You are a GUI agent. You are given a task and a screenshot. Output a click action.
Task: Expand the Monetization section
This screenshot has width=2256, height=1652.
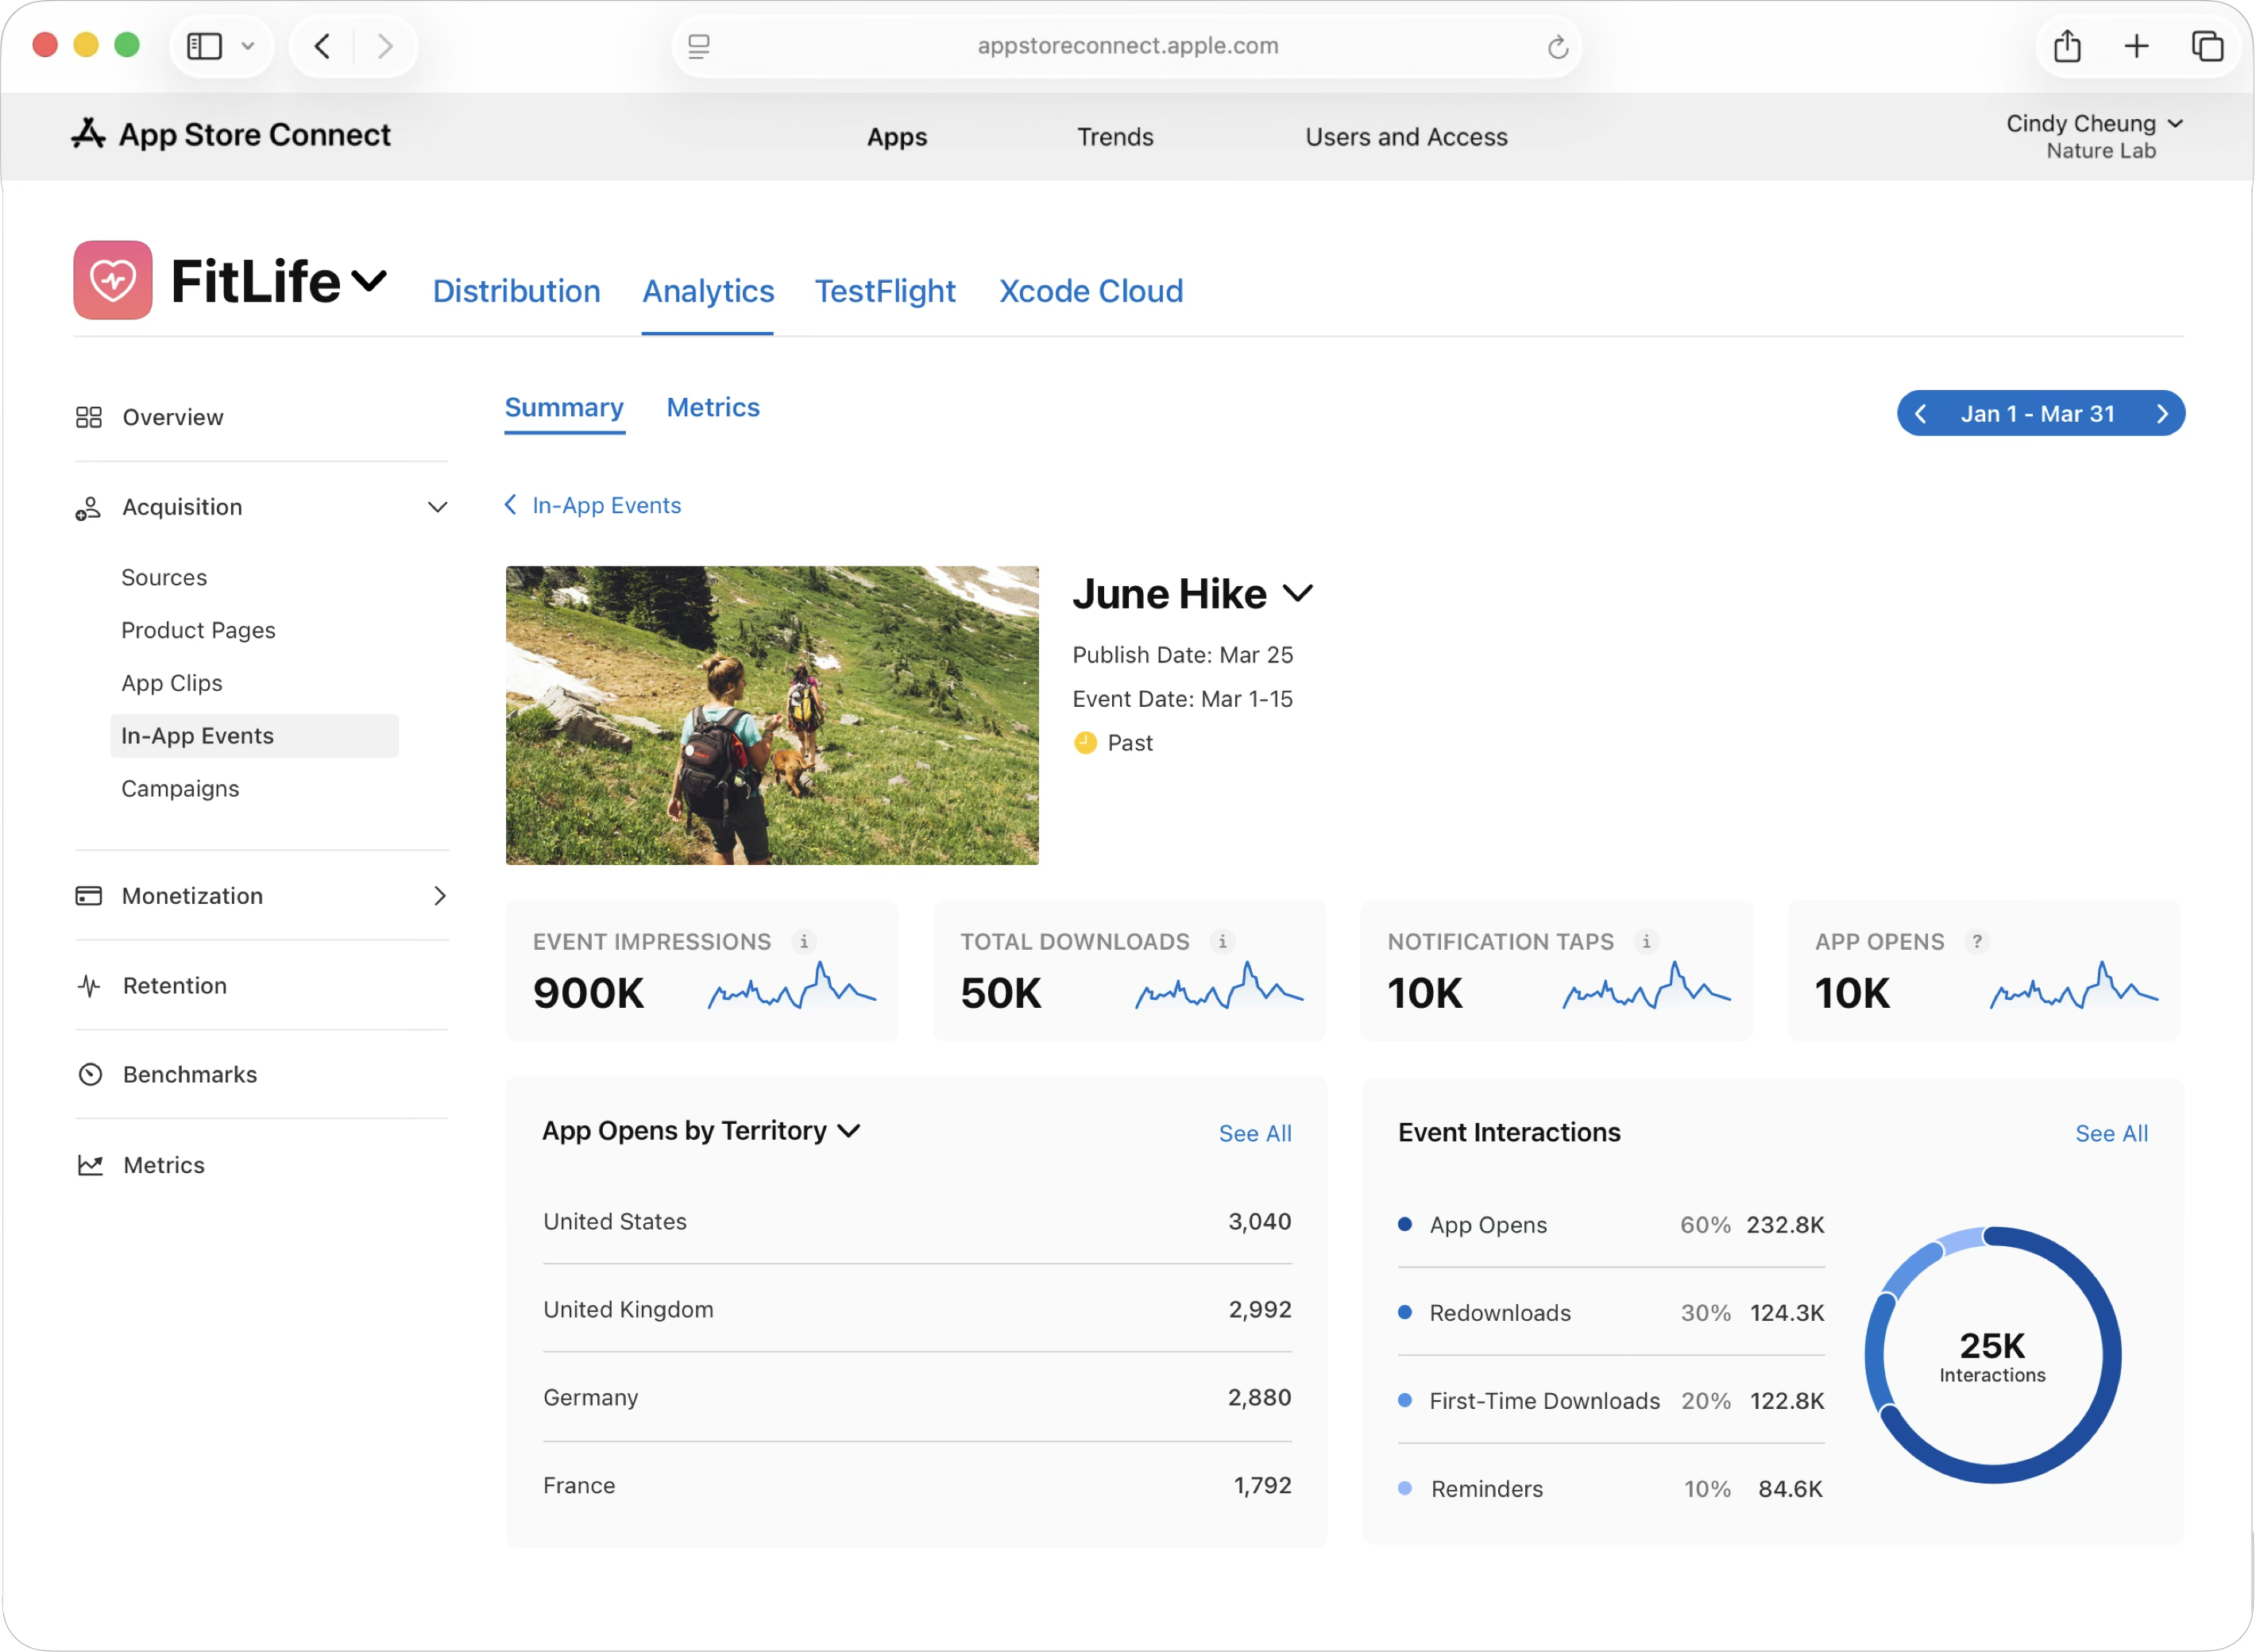click(x=439, y=896)
